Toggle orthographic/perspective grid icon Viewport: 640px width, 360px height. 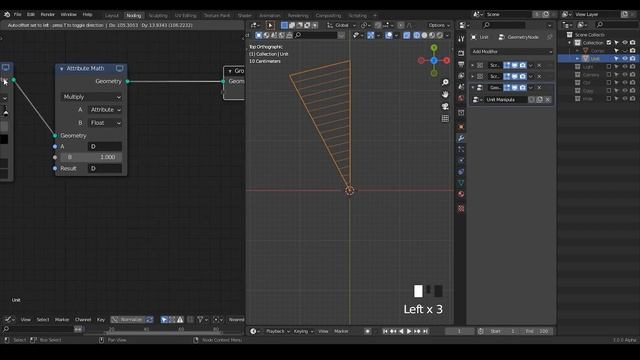click(x=445, y=119)
